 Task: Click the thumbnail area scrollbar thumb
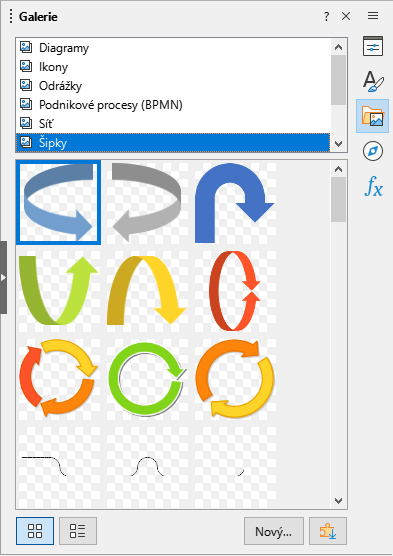tap(338, 199)
